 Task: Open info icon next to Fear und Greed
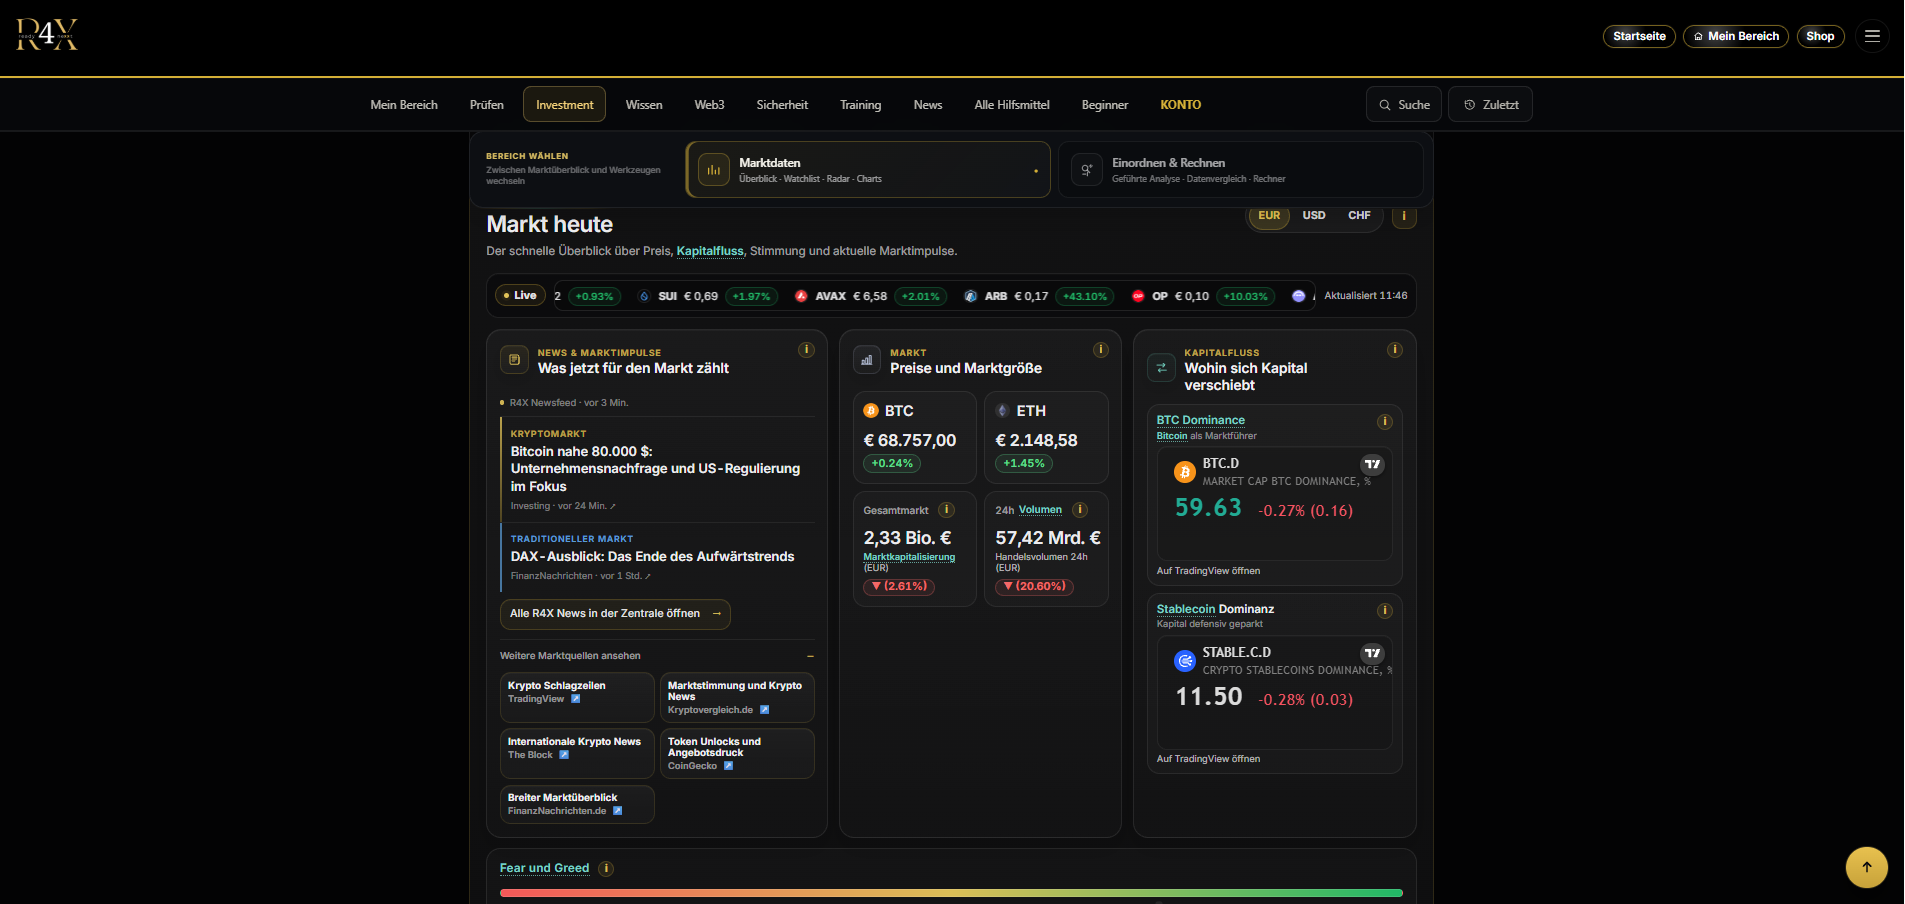coord(605,869)
